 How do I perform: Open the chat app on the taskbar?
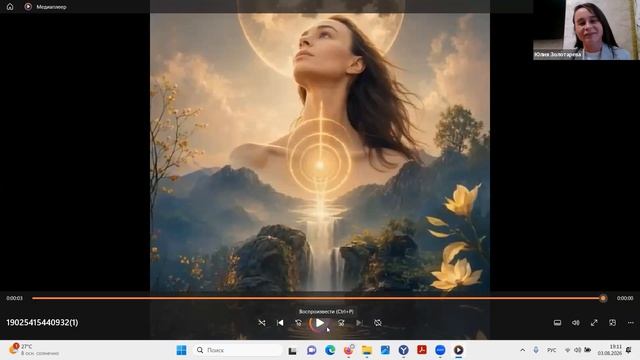point(311,350)
